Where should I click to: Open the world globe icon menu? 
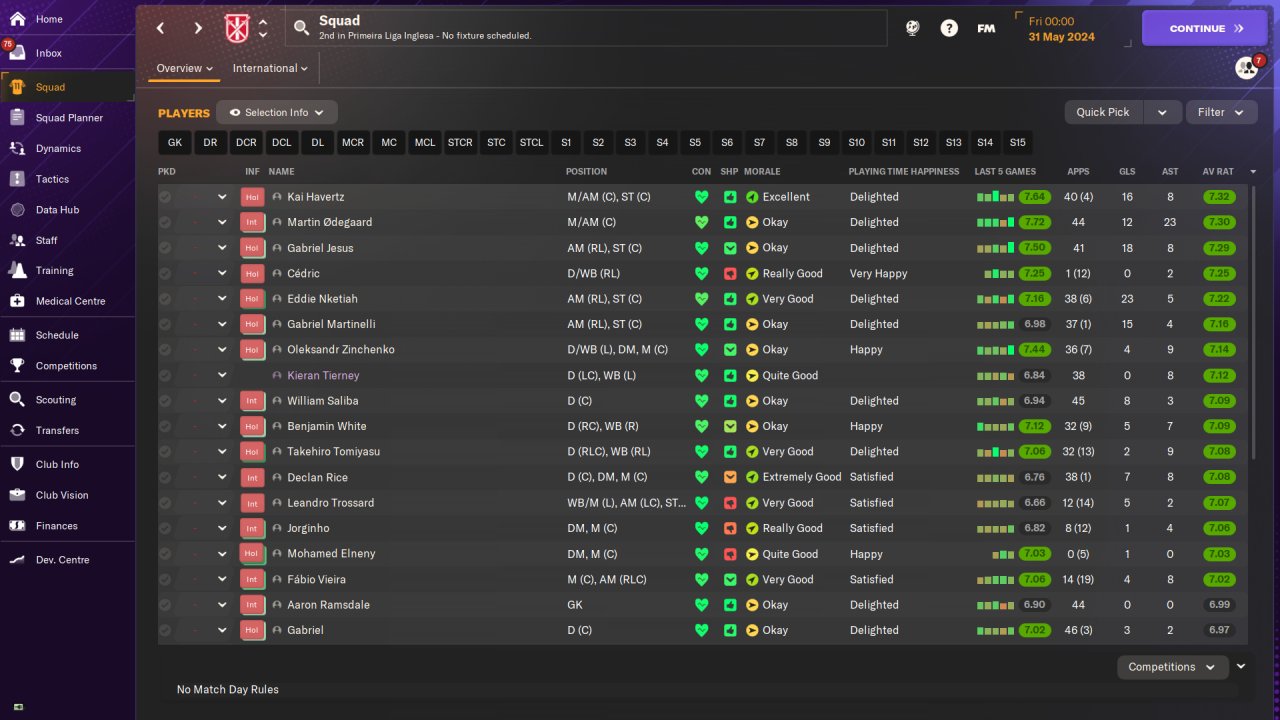coord(912,28)
